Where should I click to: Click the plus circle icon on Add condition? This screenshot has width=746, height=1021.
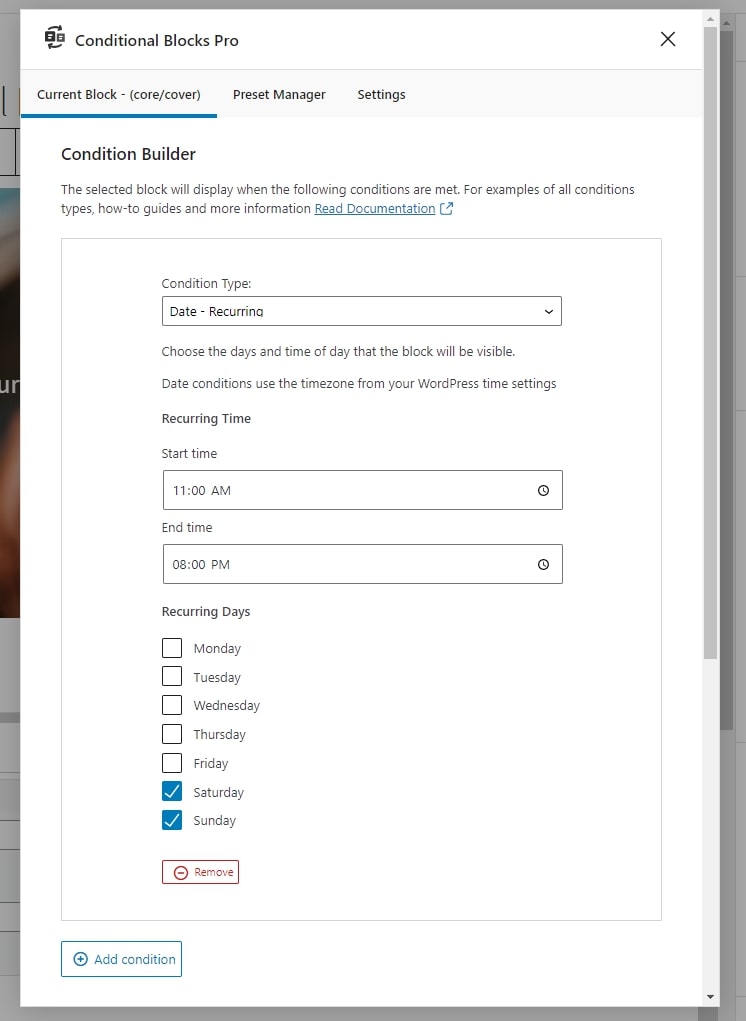pos(81,959)
